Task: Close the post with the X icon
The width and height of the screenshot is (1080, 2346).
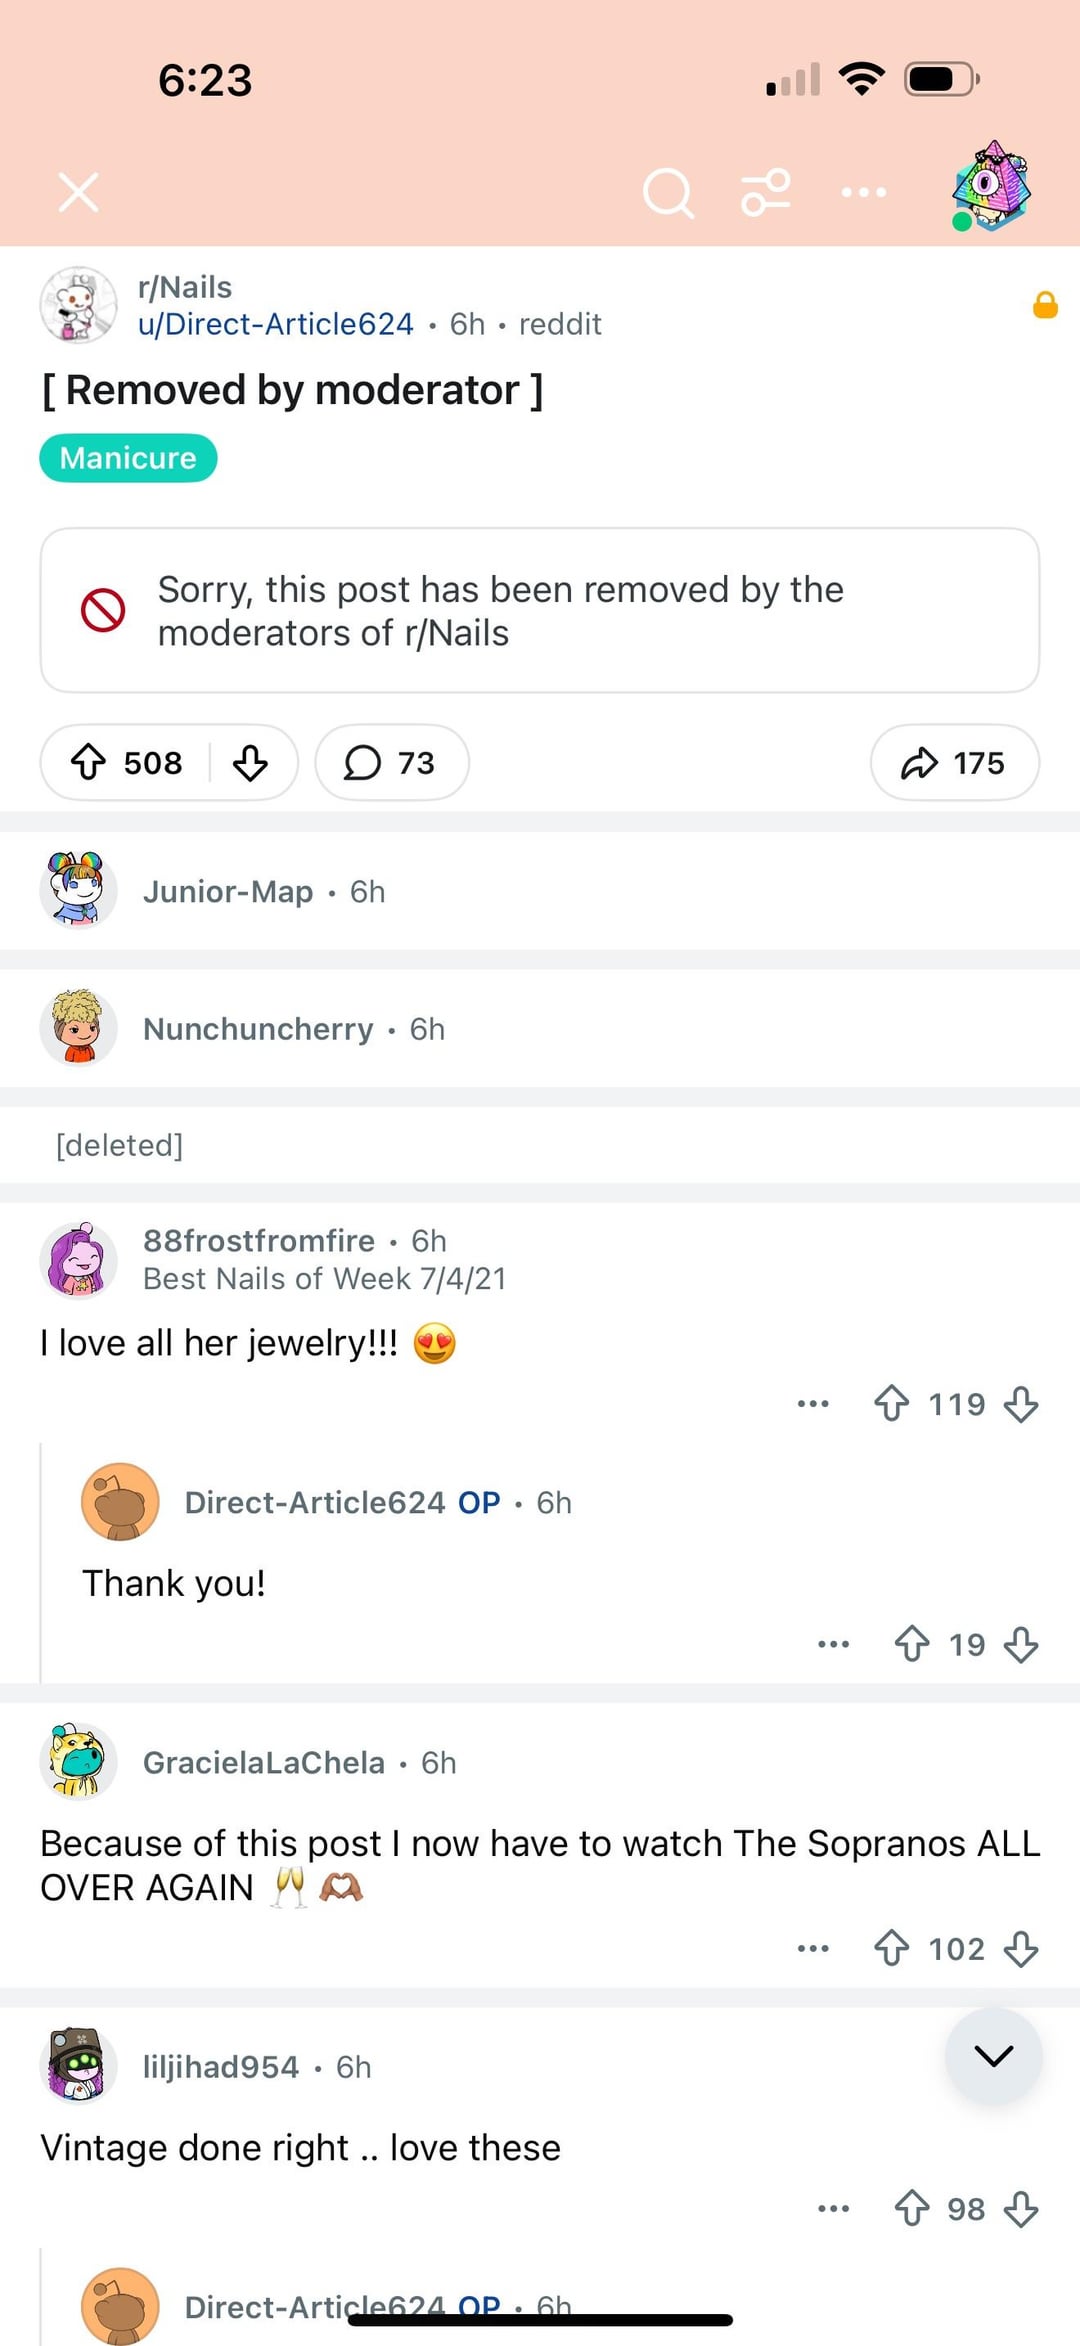Action: (78, 192)
